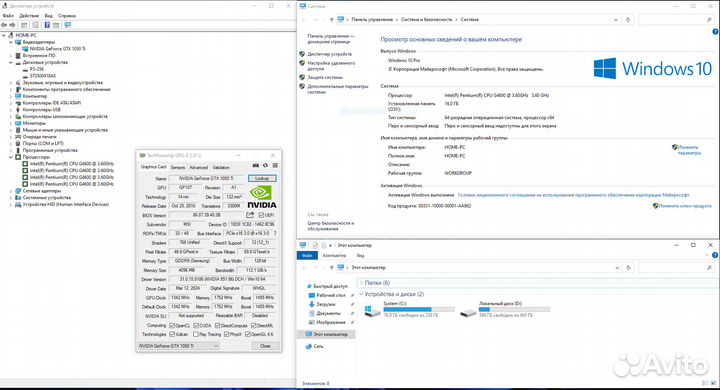
Task: Switch to the Advanced tab in GPU-Z
Action: pyautogui.click(x=199, y=168)
